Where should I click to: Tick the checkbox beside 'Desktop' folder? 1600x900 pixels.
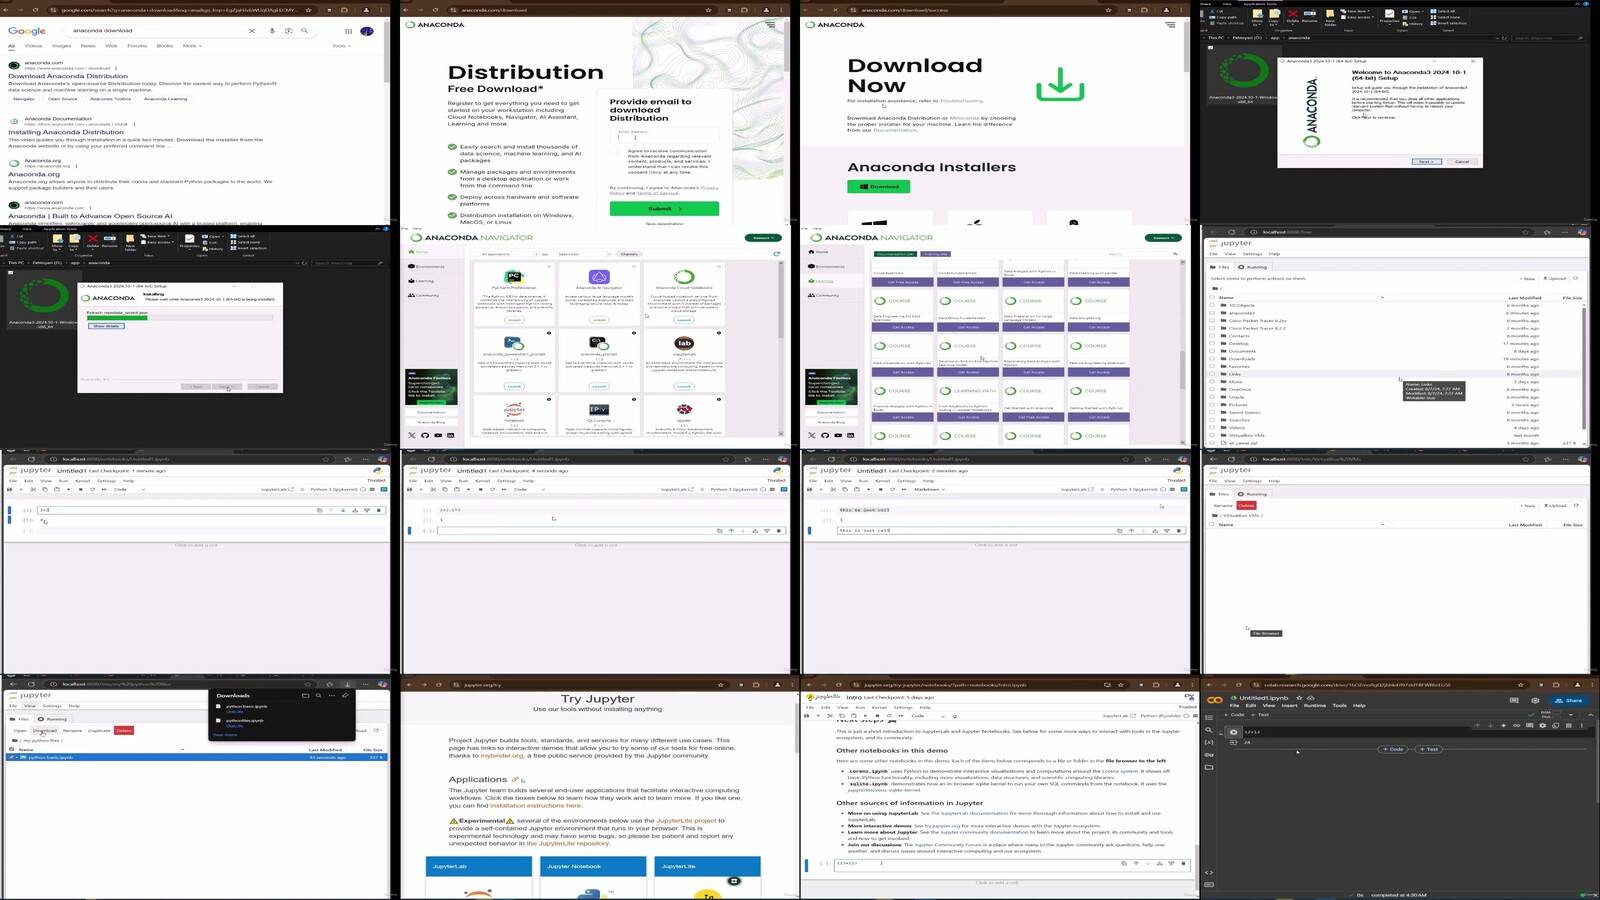[1212, 343]
